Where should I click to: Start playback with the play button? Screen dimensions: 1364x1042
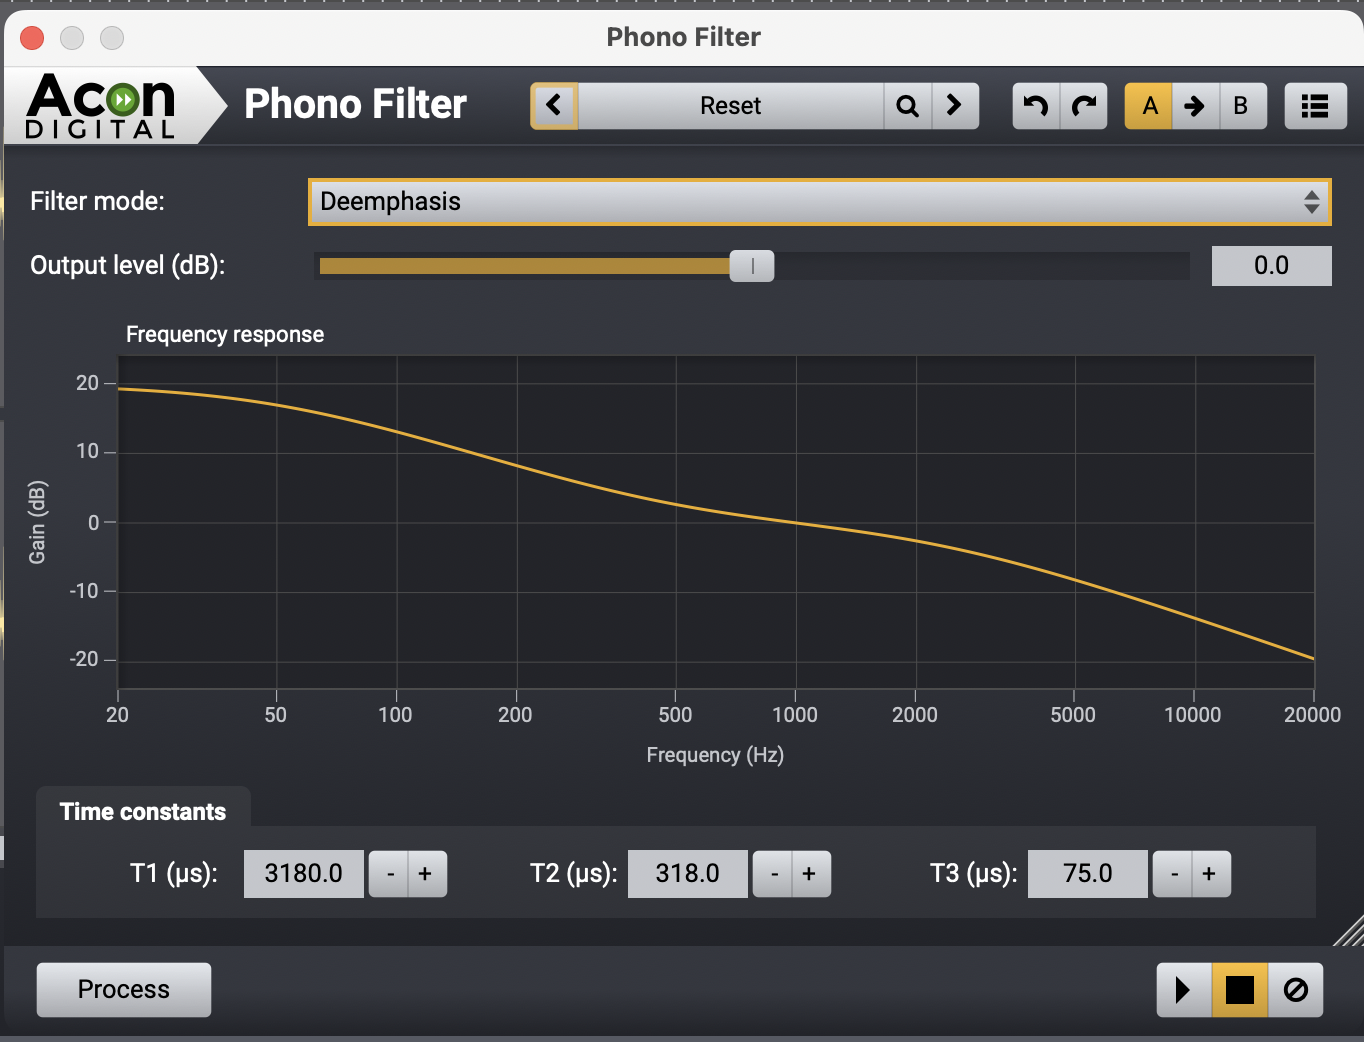click(1183, 990)
